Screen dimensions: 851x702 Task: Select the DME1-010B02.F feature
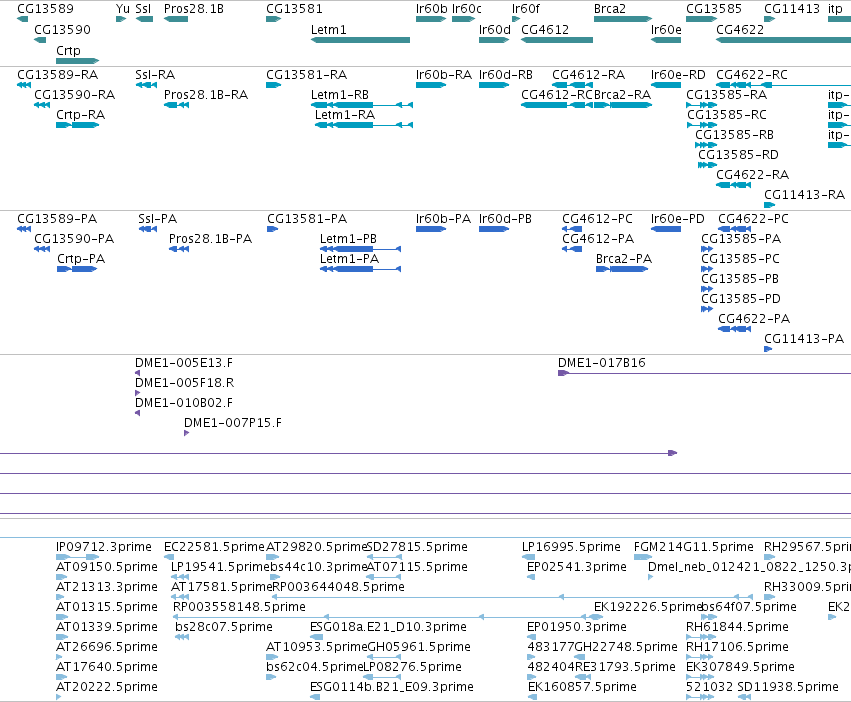coord(184,403)
